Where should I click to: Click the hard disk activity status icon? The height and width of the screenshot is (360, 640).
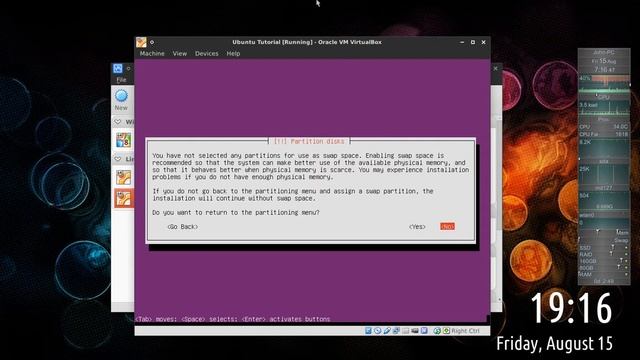368,331
